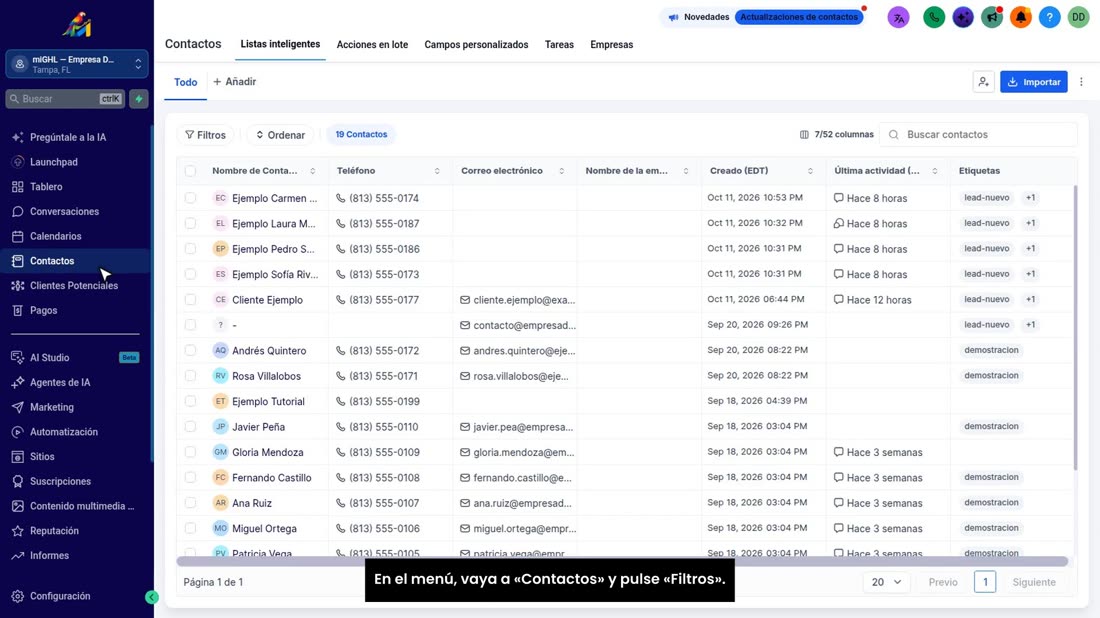The image size is (1100, 618).
Task: Open Clientes Potenciales in the sidebar
Action: tap(76, 286)
